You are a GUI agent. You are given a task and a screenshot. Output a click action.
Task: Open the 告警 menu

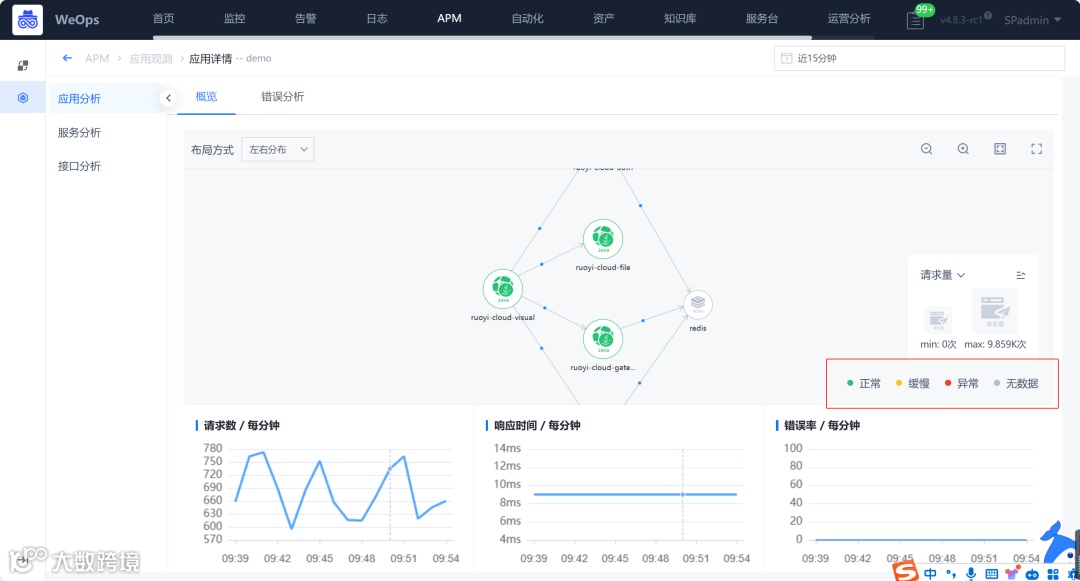(x=305, y=19)
